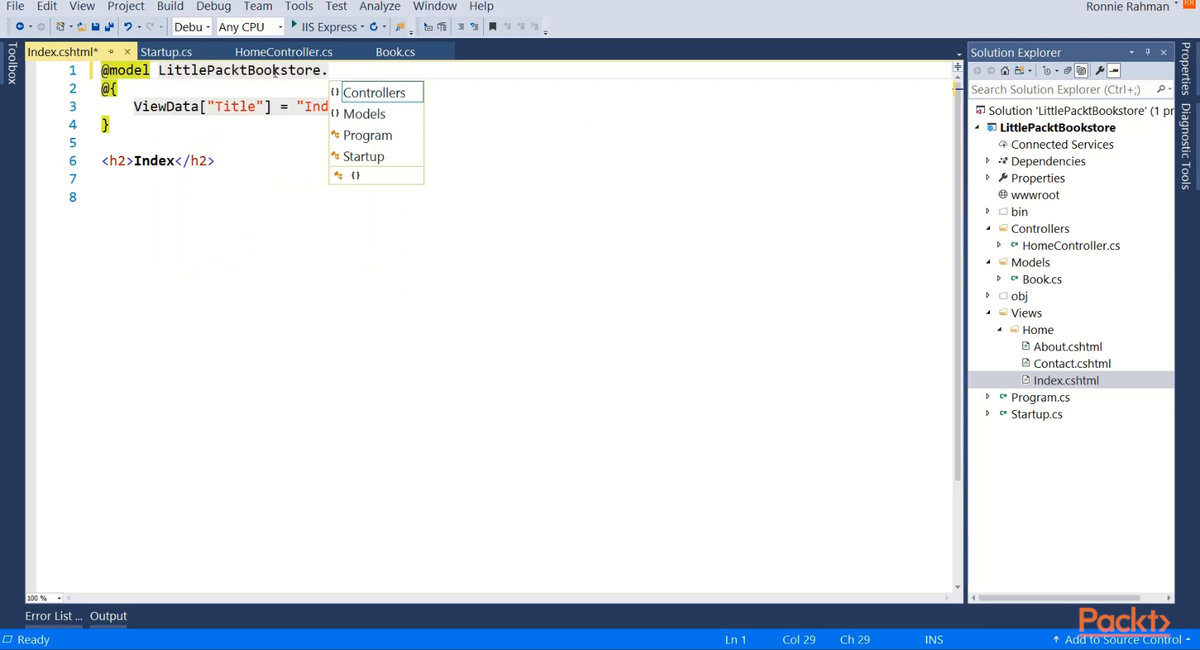1200x650 pixels.
Task: Click the Home icon in Solution Explorer toolbar
Action: tap(1005, 70)
